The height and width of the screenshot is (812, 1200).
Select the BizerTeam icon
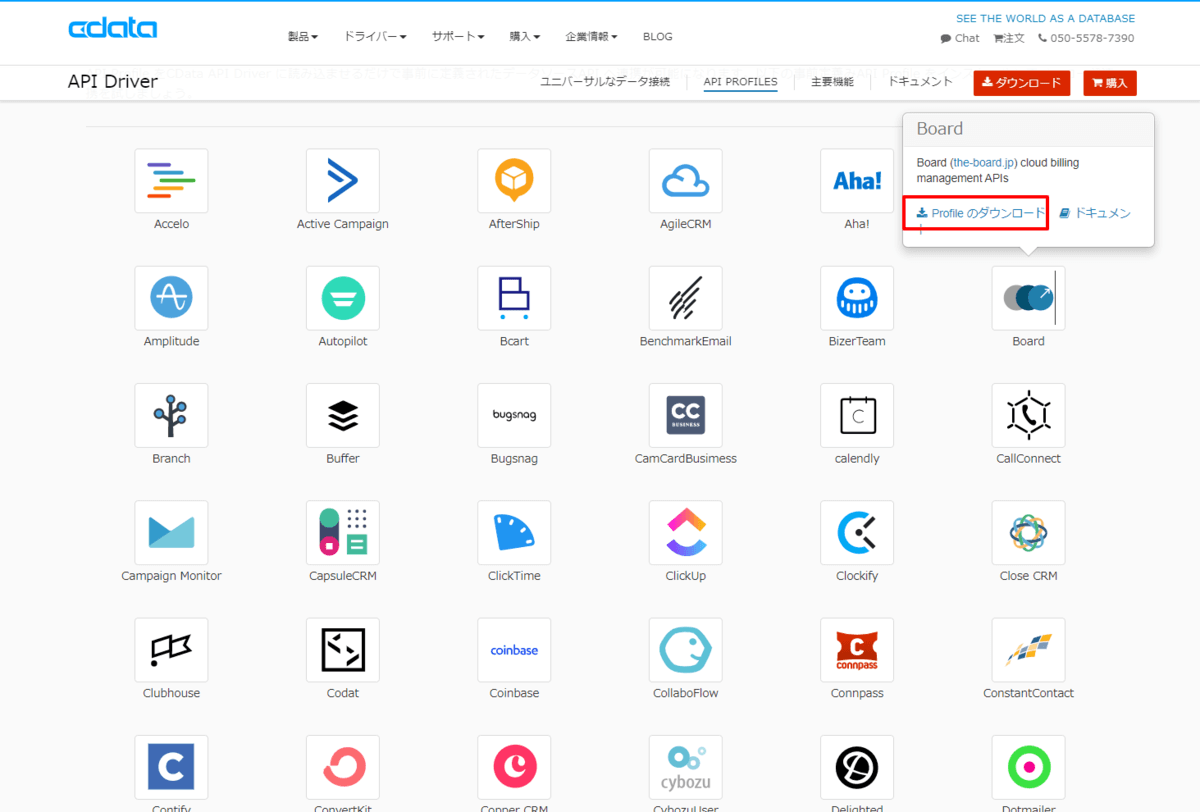[x=857, y=298]
